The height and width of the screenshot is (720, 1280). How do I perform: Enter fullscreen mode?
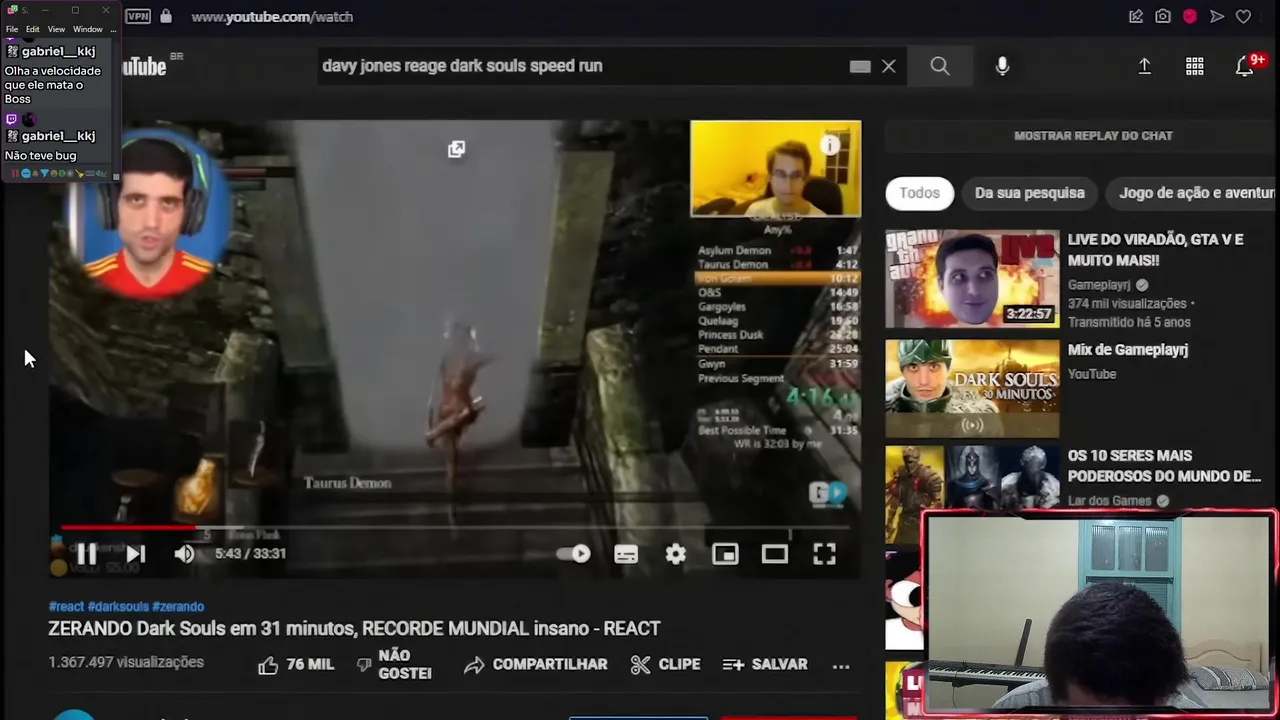click(x=824, y=554)
